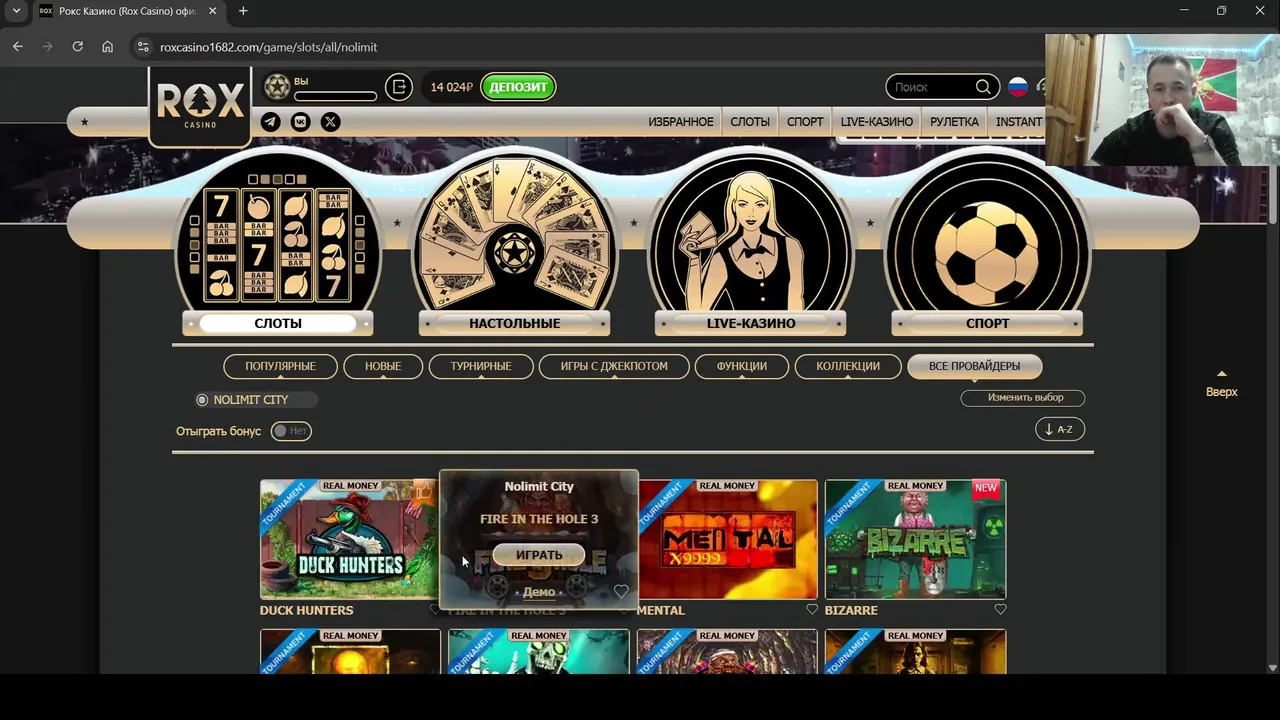Open the X social link
The image size is (1280, 720).
330,122
